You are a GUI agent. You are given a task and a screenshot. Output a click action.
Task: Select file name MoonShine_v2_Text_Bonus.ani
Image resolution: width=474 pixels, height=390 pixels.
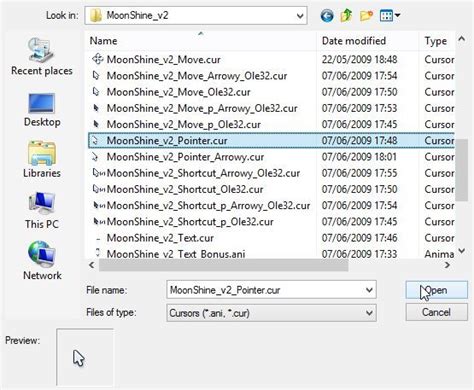click(x=176, y=254)
